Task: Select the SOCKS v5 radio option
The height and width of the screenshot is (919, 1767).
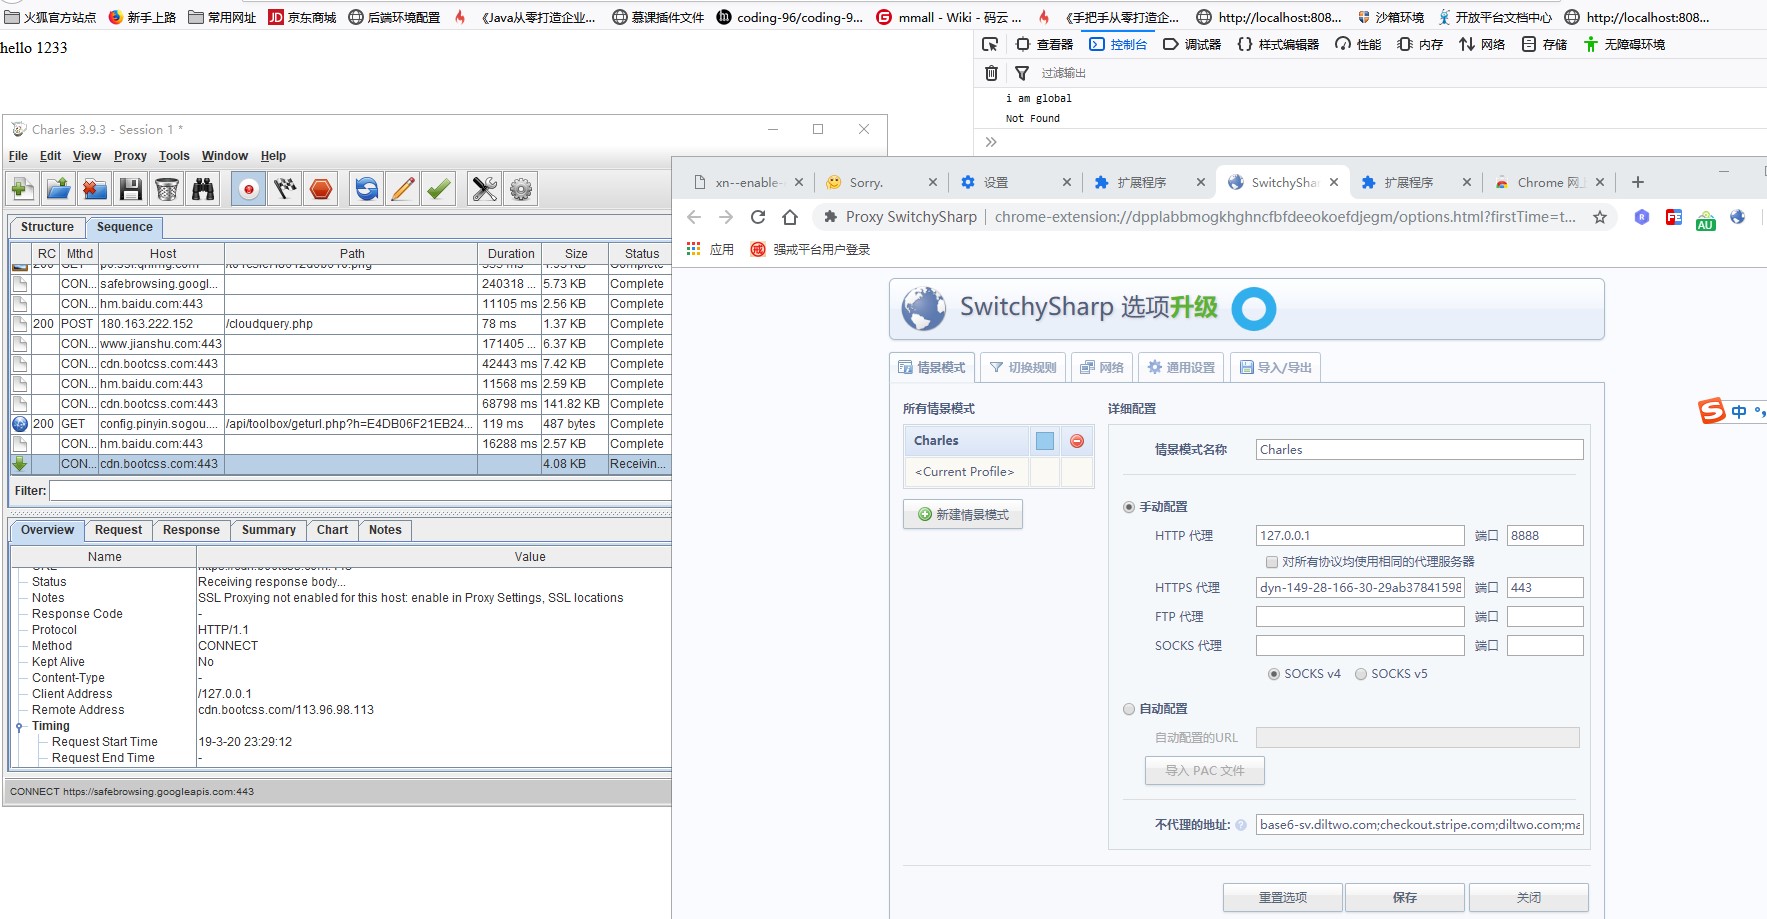Action: click(x=1361, y=674)
